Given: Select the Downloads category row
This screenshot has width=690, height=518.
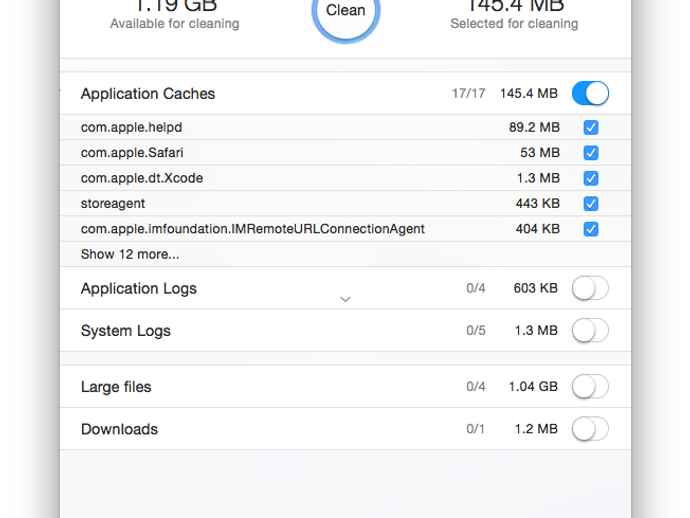Looking at the screenshot, I should coord(120,429).
